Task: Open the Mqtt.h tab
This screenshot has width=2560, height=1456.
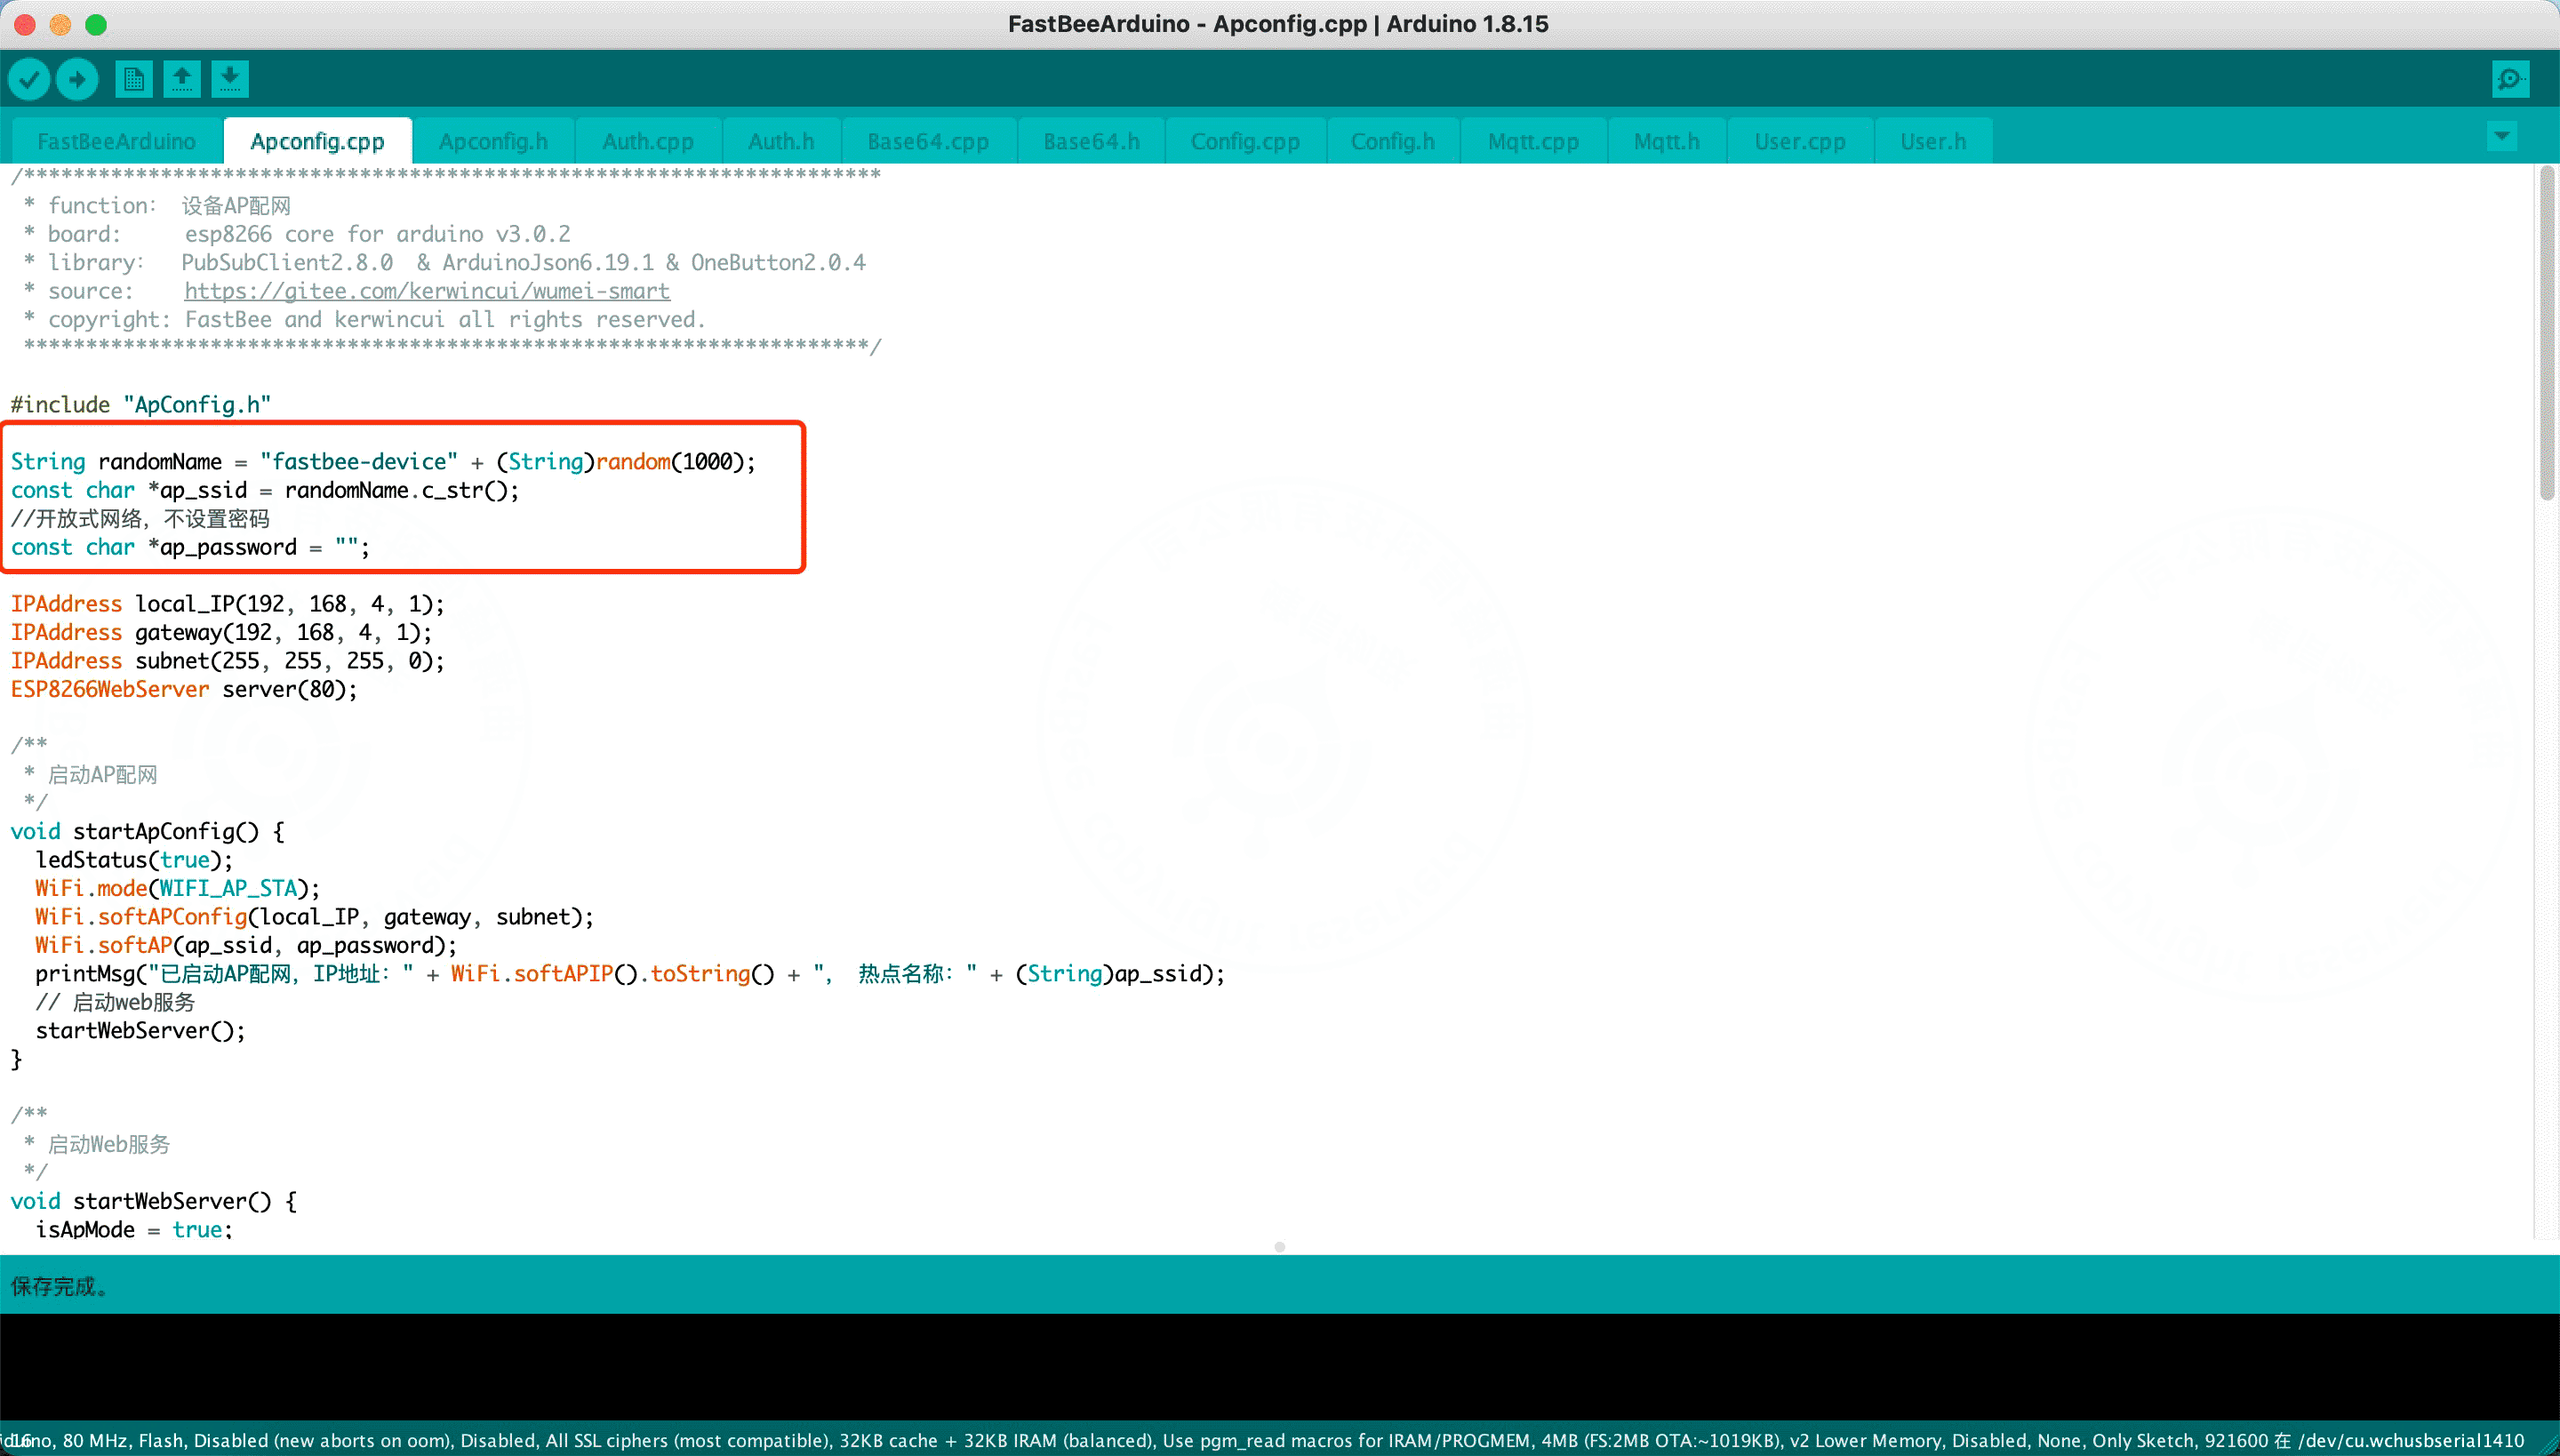Action: point(1666,142)
